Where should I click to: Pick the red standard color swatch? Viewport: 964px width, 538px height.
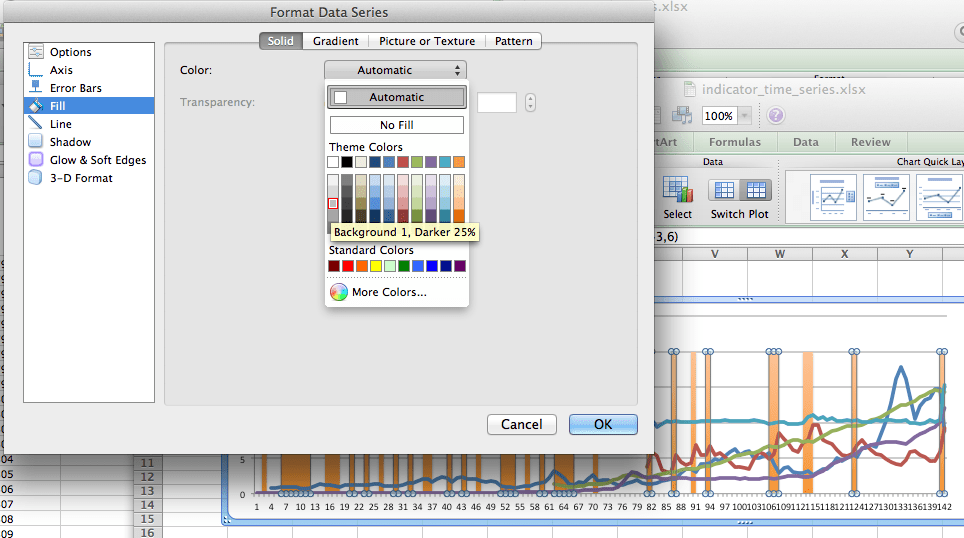click(x=348, y=266)
